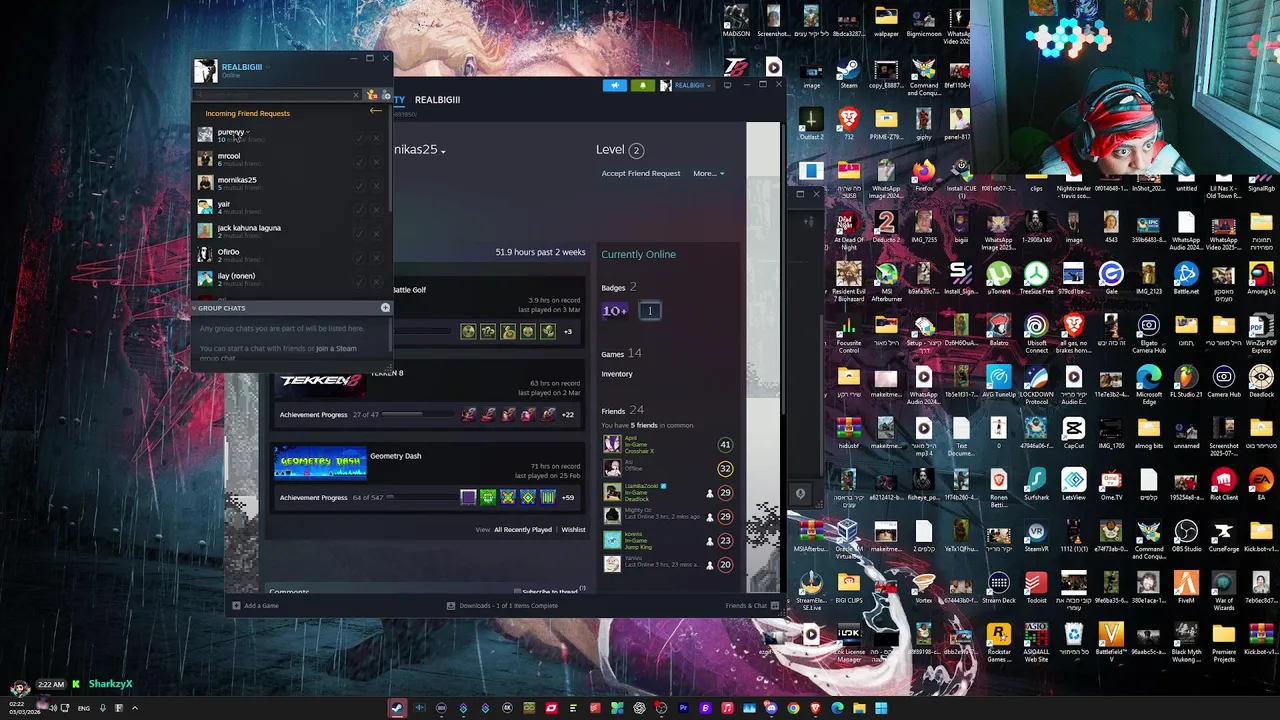Viewport: 1280px width, 720px height.
Task: Open join a Steam group chat link
Action: [x=336, y=349]
